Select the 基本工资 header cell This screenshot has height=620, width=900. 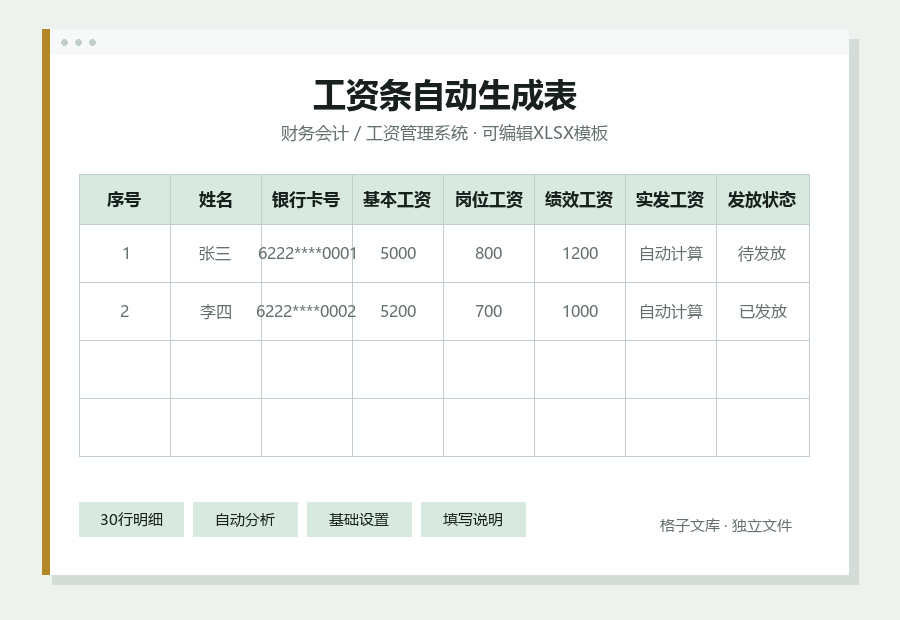click(x=398, y=200)
